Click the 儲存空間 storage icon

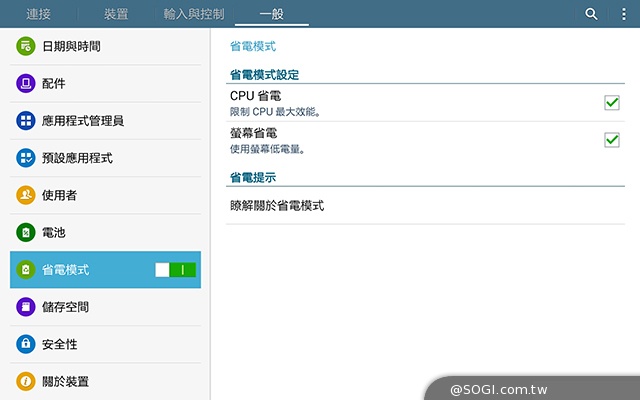point(26,307)
